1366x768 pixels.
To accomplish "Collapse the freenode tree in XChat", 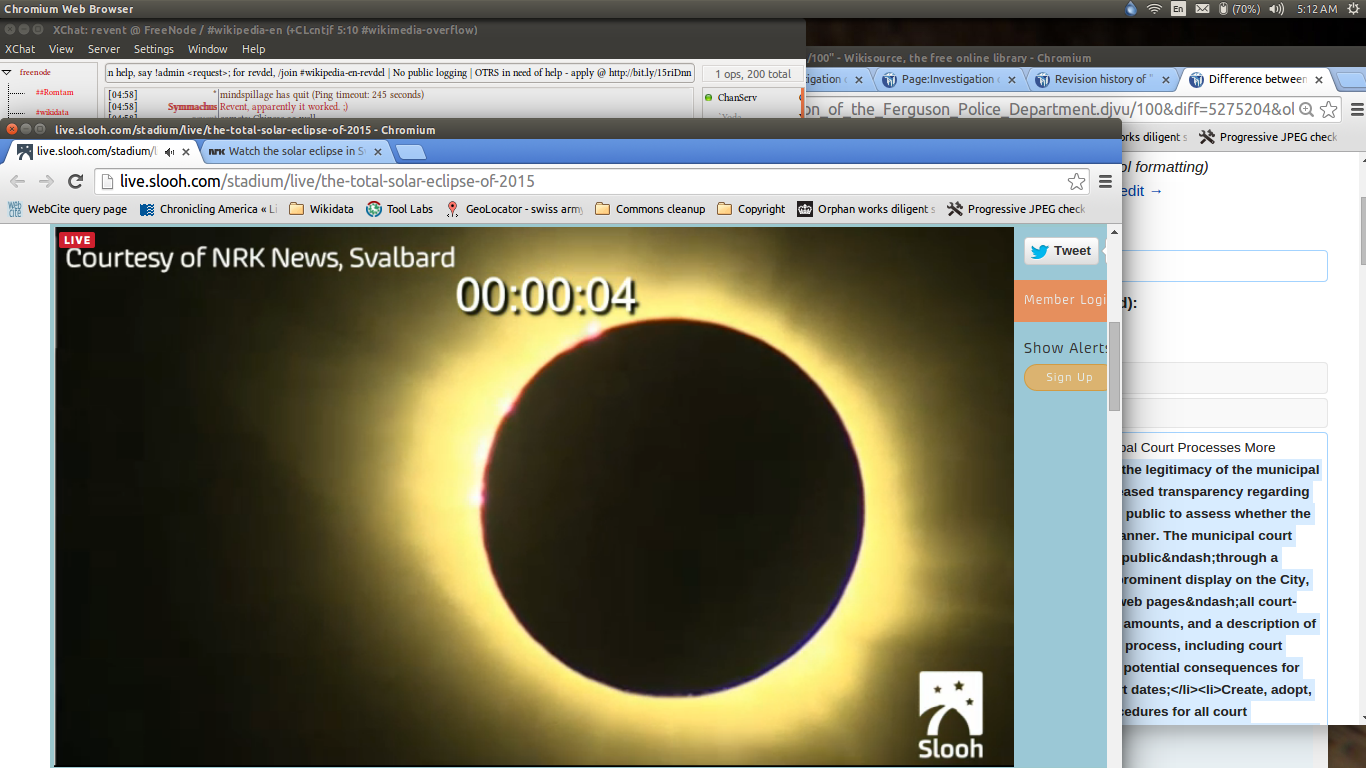I will point(7,73).
